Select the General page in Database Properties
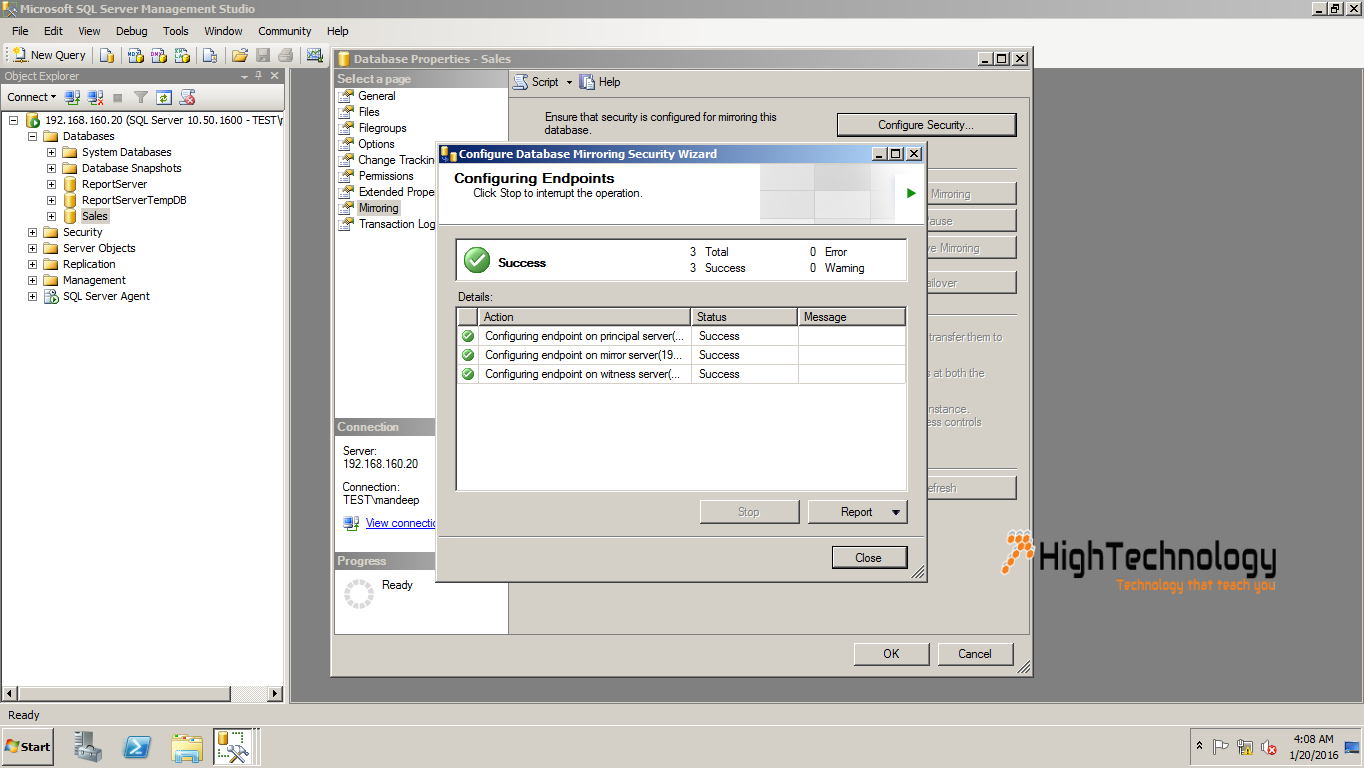Viewport: 1364px width, 768px height. [x=377, y=96]
